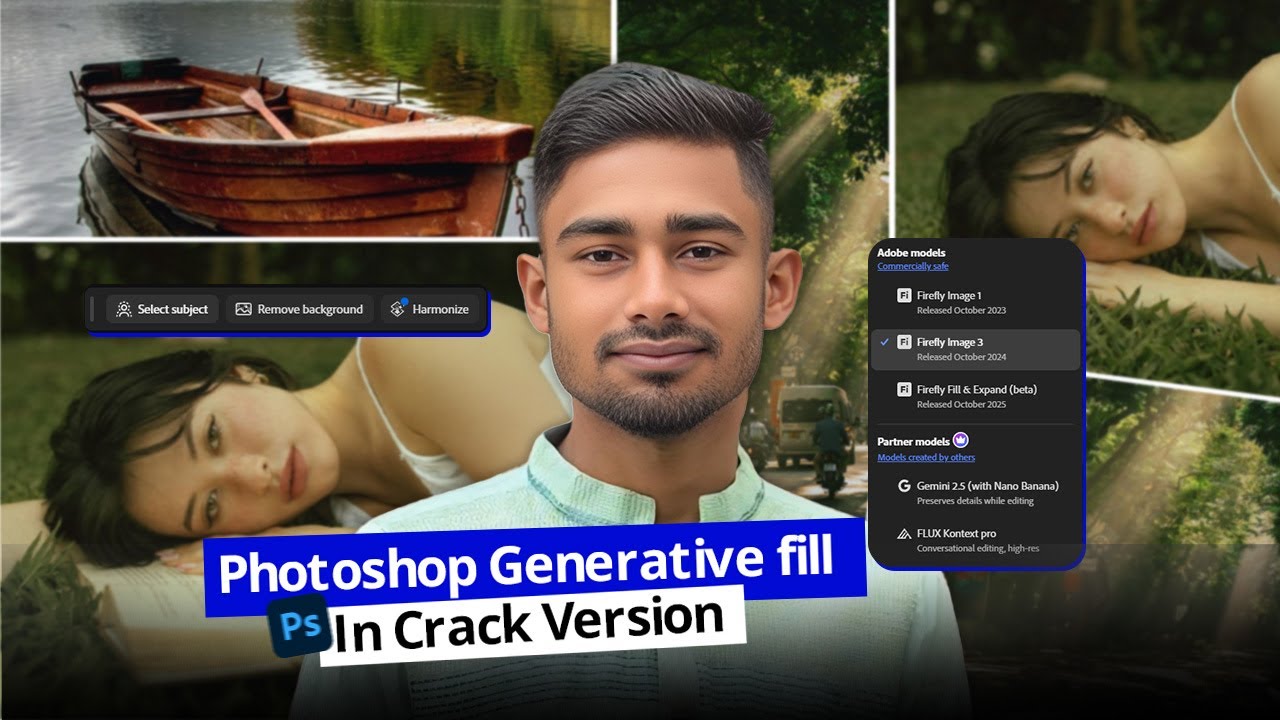Click the purple crown premium icon
The width and height of the screenshot is (1280, 720).
click(961, 440)
